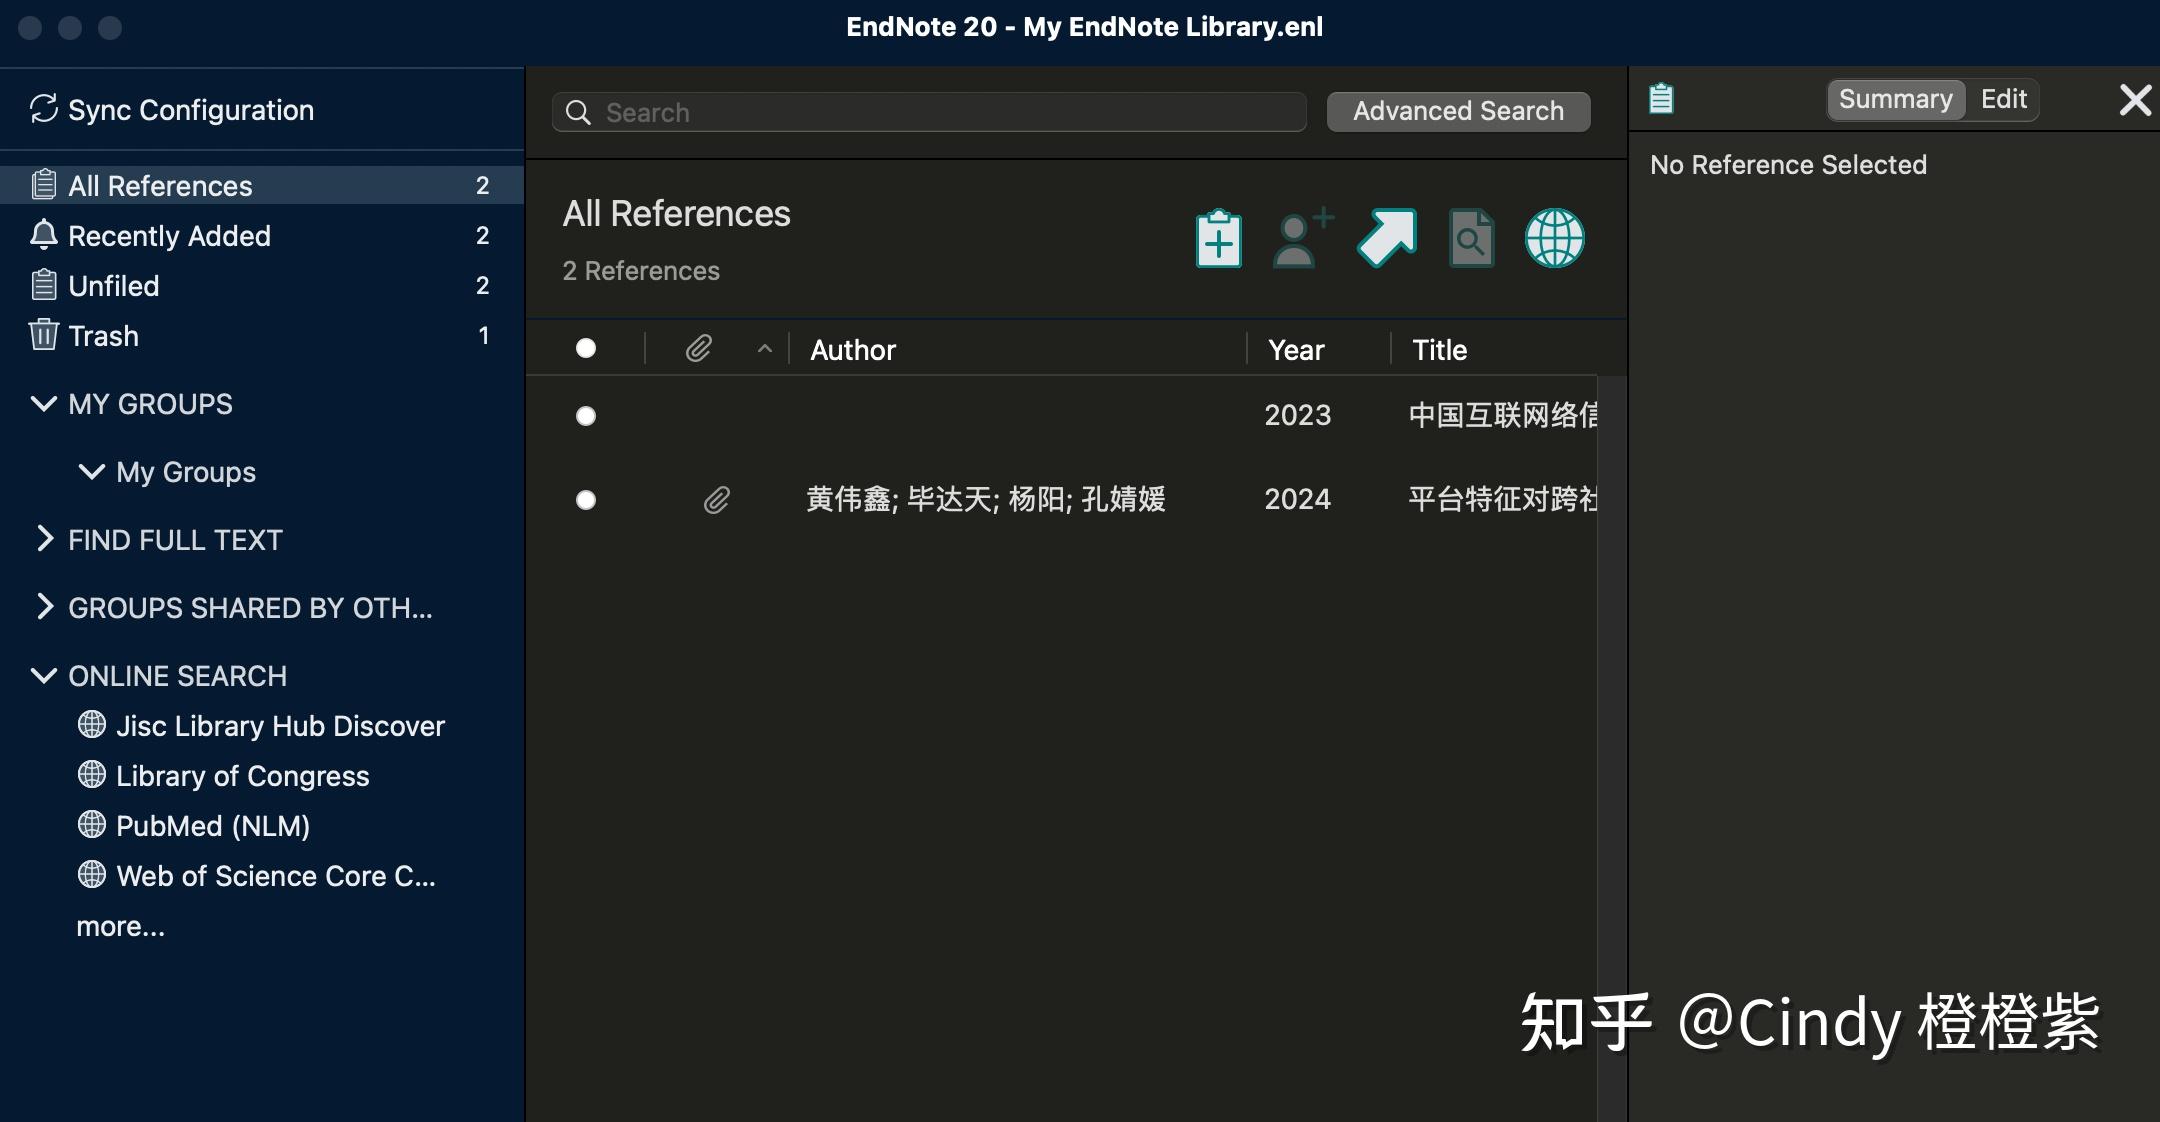Click the add-person sharing icon

click(1300, 238)
